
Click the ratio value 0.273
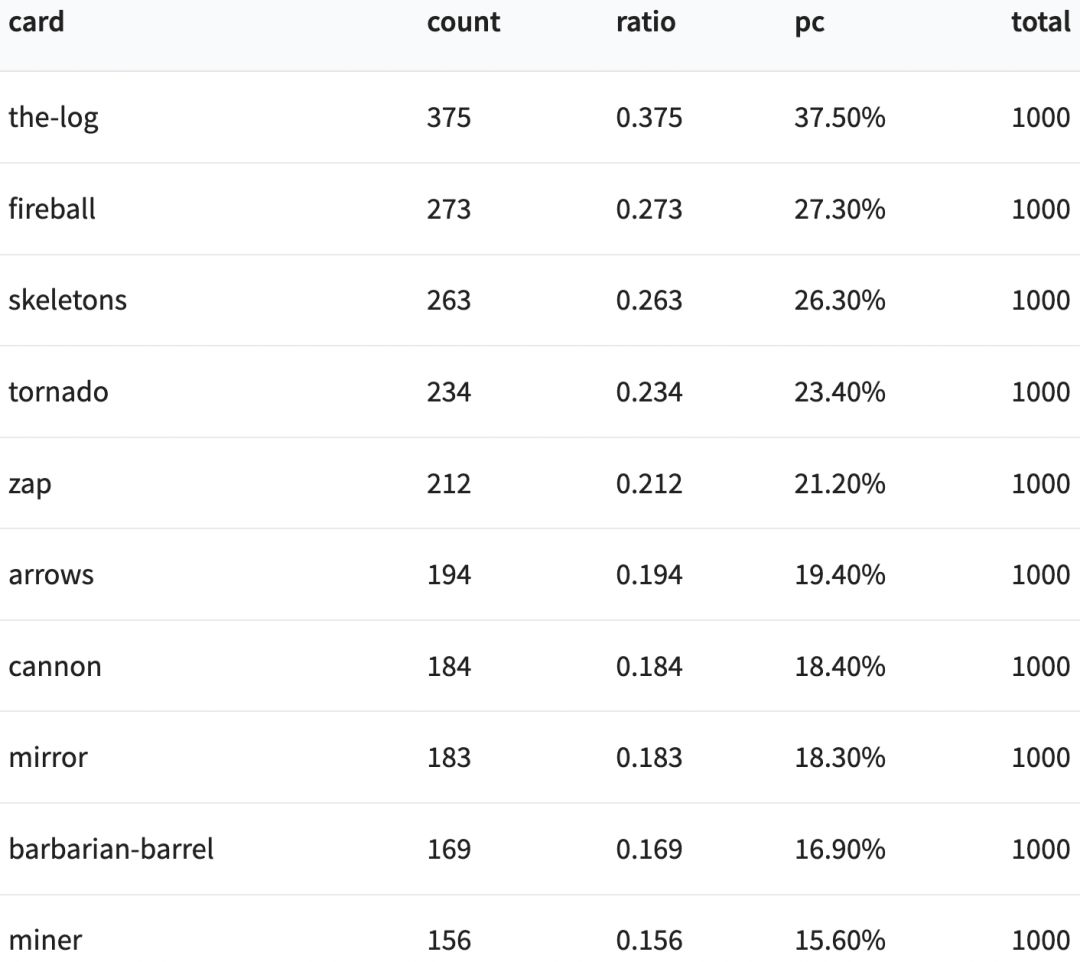(649, 209)
